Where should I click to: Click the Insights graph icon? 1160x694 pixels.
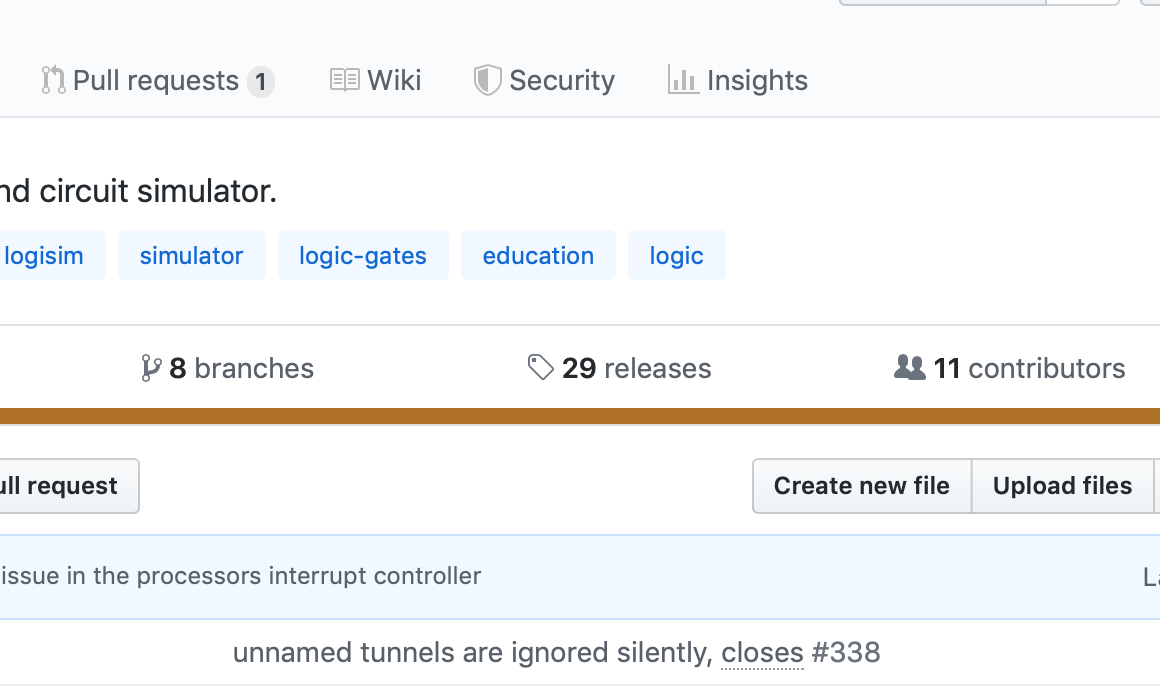pyautogui.click(x=682, y=80)
